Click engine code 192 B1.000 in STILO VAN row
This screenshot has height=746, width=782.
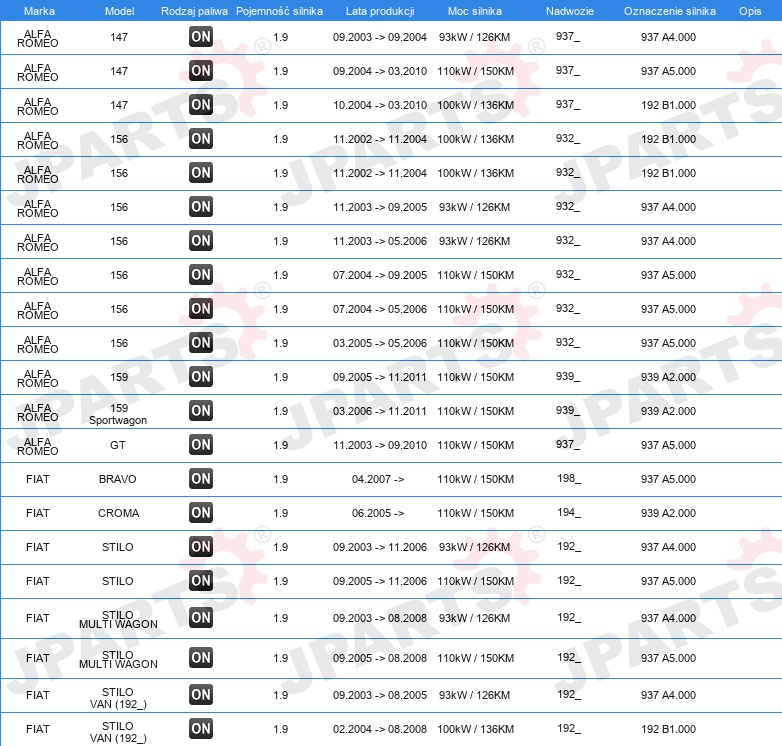point(668,729)
